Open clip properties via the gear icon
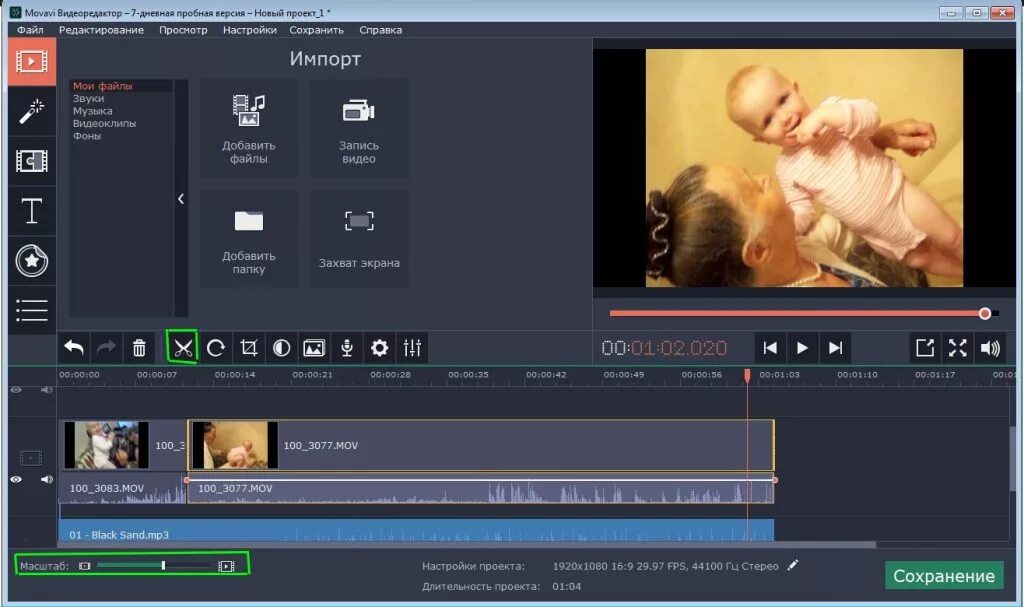This screenshot has width=1024, height=607. point(379,347)
